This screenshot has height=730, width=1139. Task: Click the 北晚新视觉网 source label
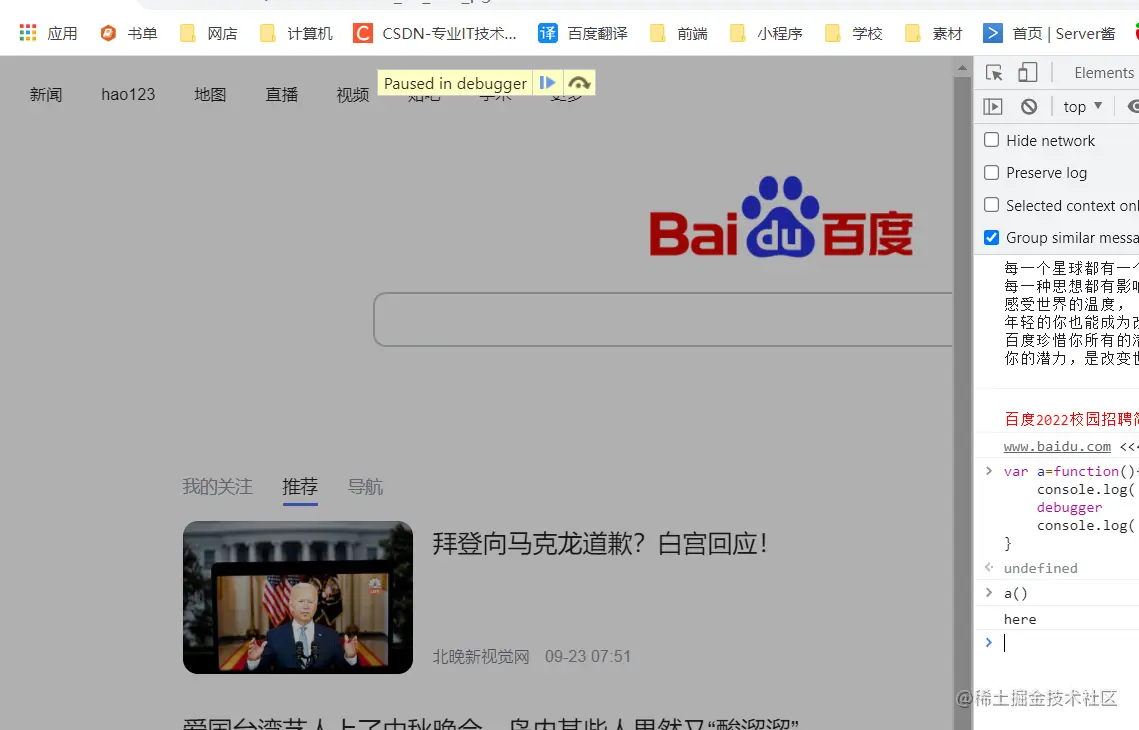481,657
